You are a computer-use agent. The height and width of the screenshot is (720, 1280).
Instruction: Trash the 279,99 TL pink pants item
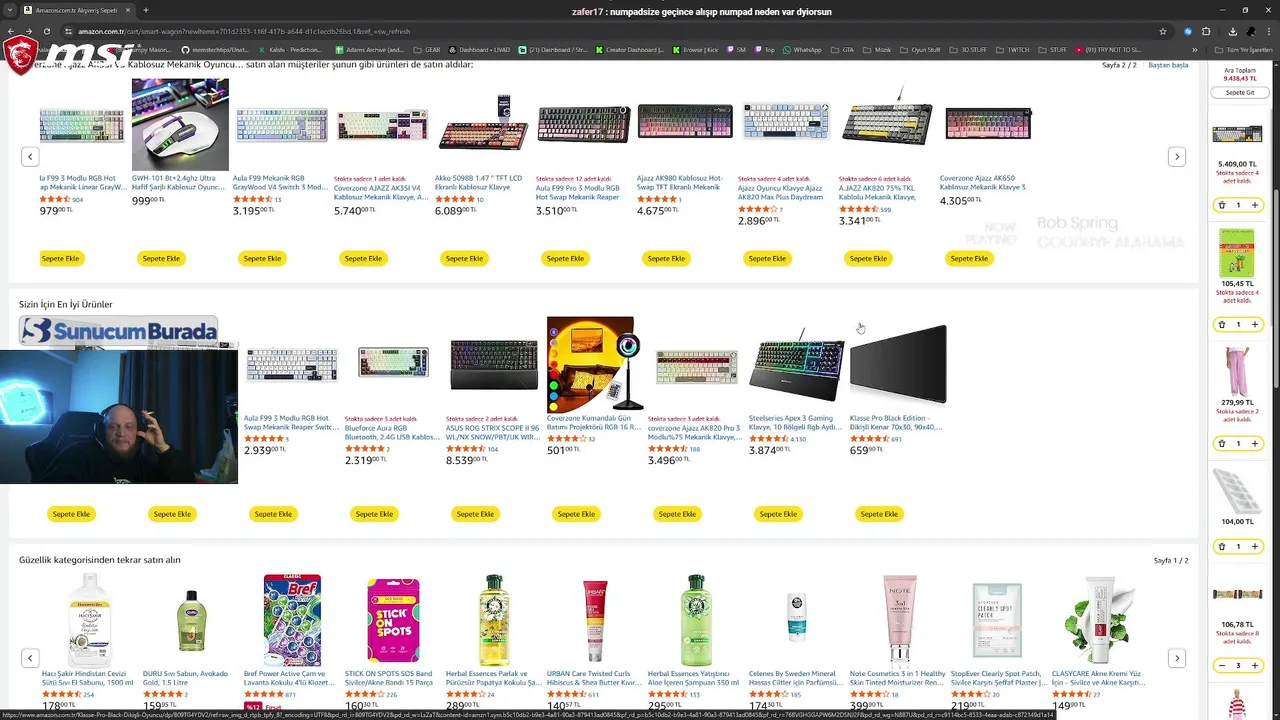1221,443
